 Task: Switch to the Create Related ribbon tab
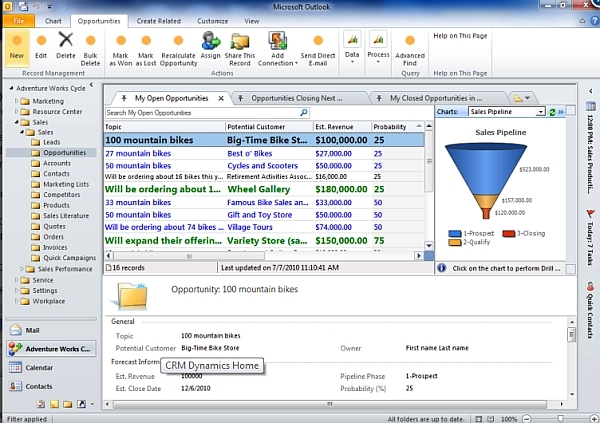[x=159, y=20]
